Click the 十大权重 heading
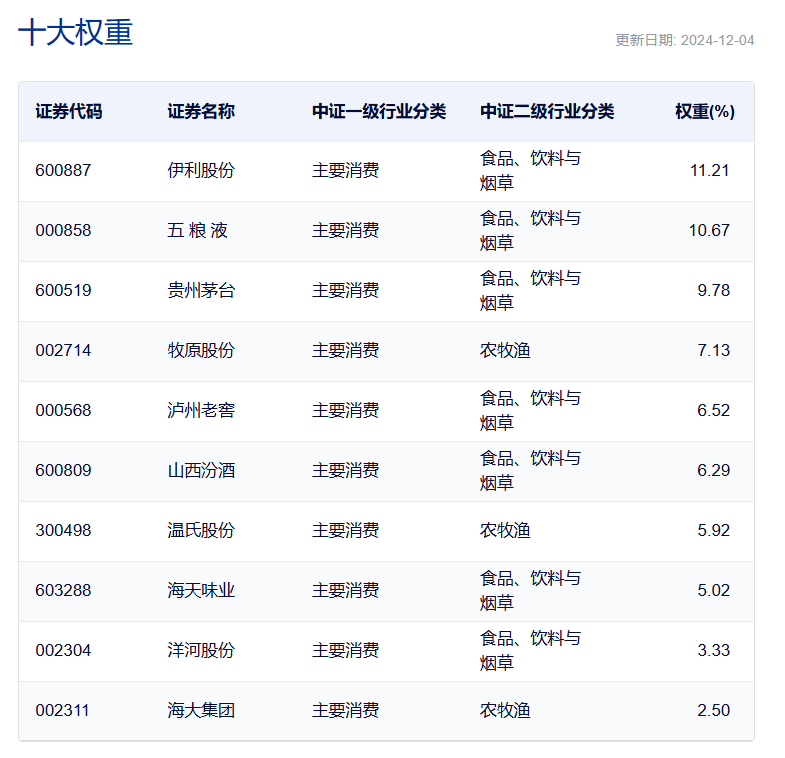785x758 pixels. pyautogui.click(x=75, y=33)
